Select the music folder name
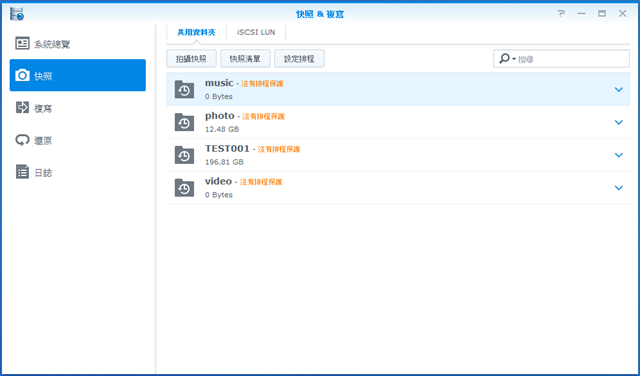Screen dimensions: 640x376 click(219, 83)
